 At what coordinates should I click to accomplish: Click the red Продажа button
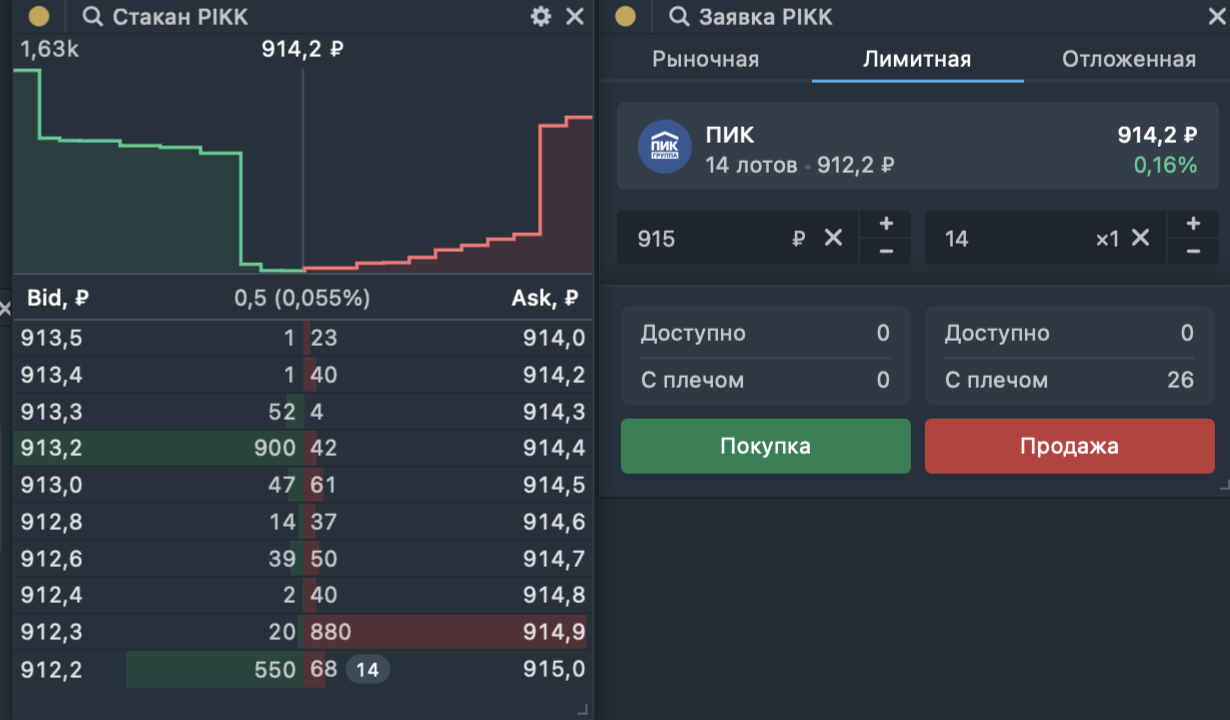click(x=1070, y=446)
